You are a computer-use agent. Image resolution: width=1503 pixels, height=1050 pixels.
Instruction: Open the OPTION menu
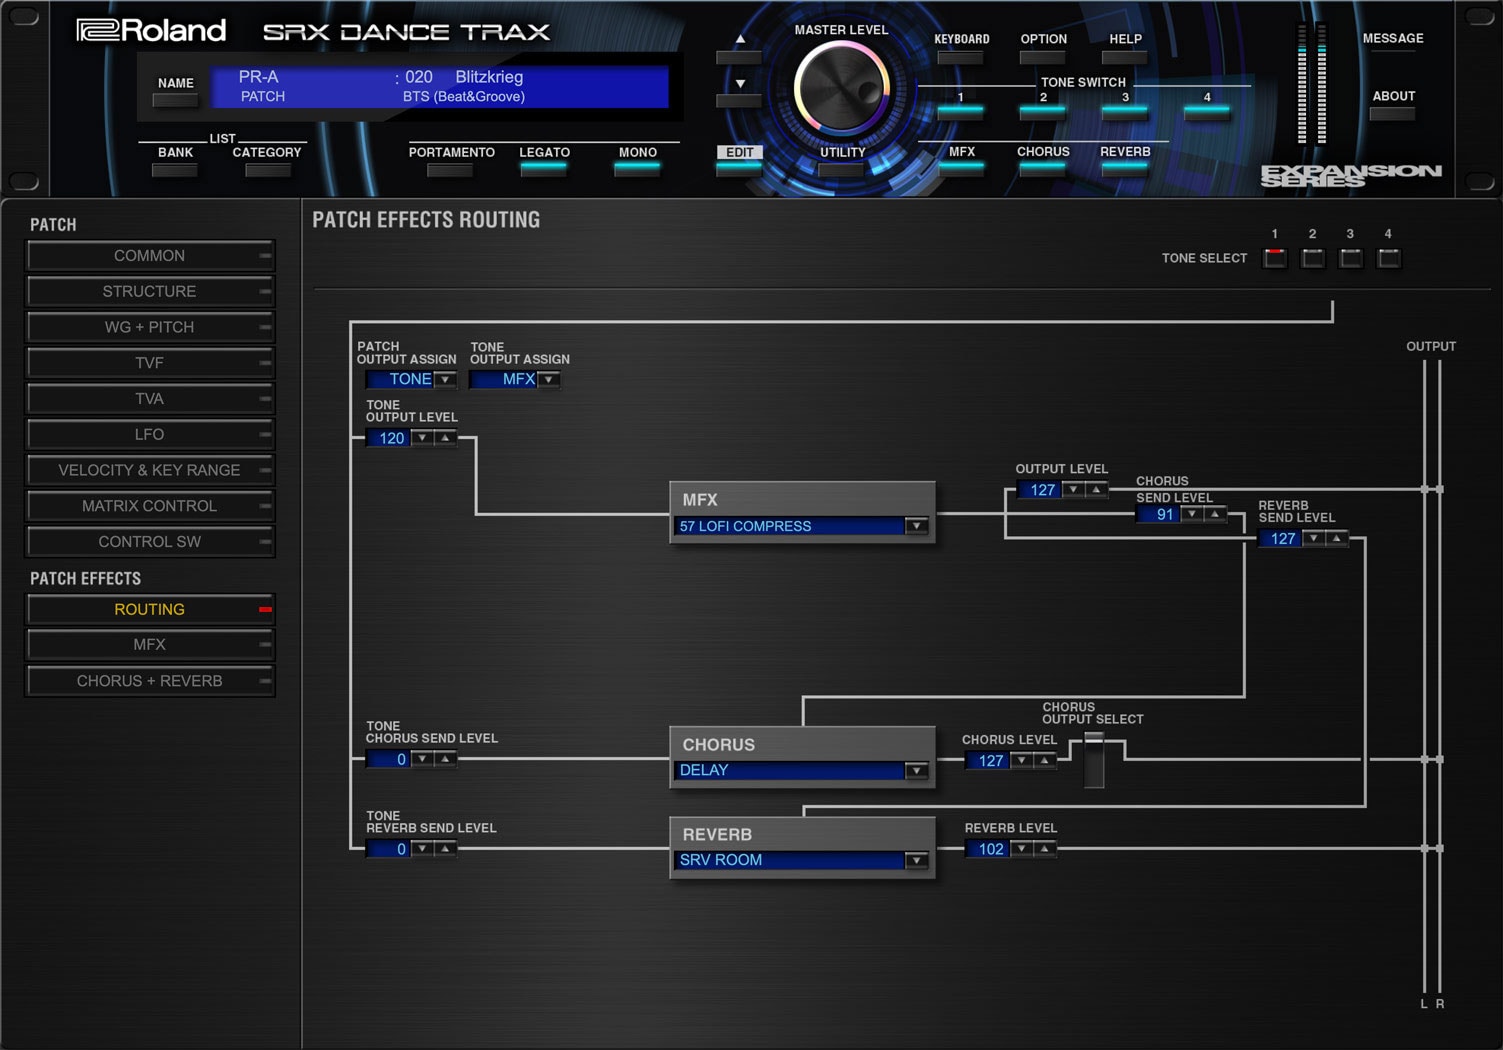tap(1043, 57)
